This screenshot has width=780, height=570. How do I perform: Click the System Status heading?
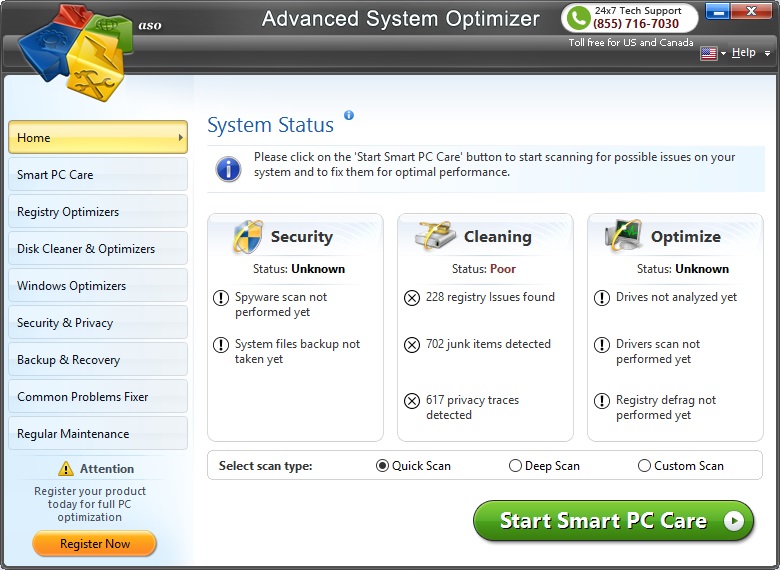(270, 125)
